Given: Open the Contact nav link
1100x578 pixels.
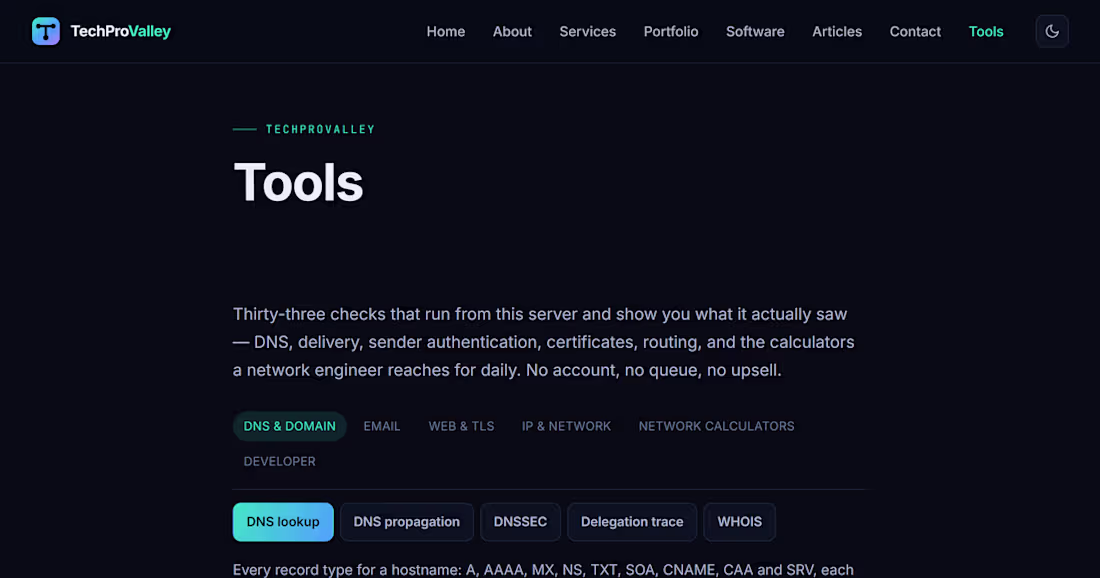Looking at the screenshot, I should [x=915, y=32].
